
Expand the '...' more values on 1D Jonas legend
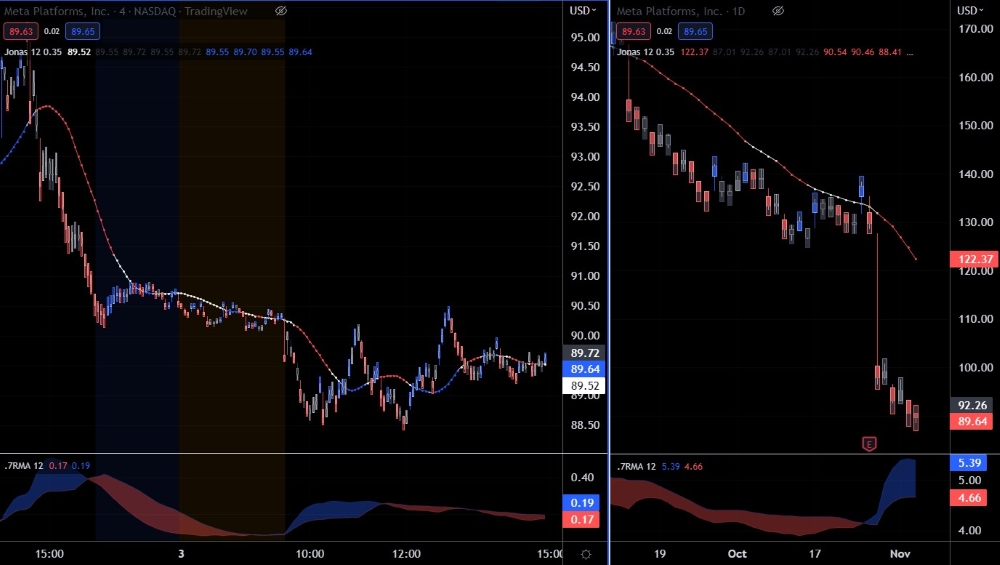[910, 52]
